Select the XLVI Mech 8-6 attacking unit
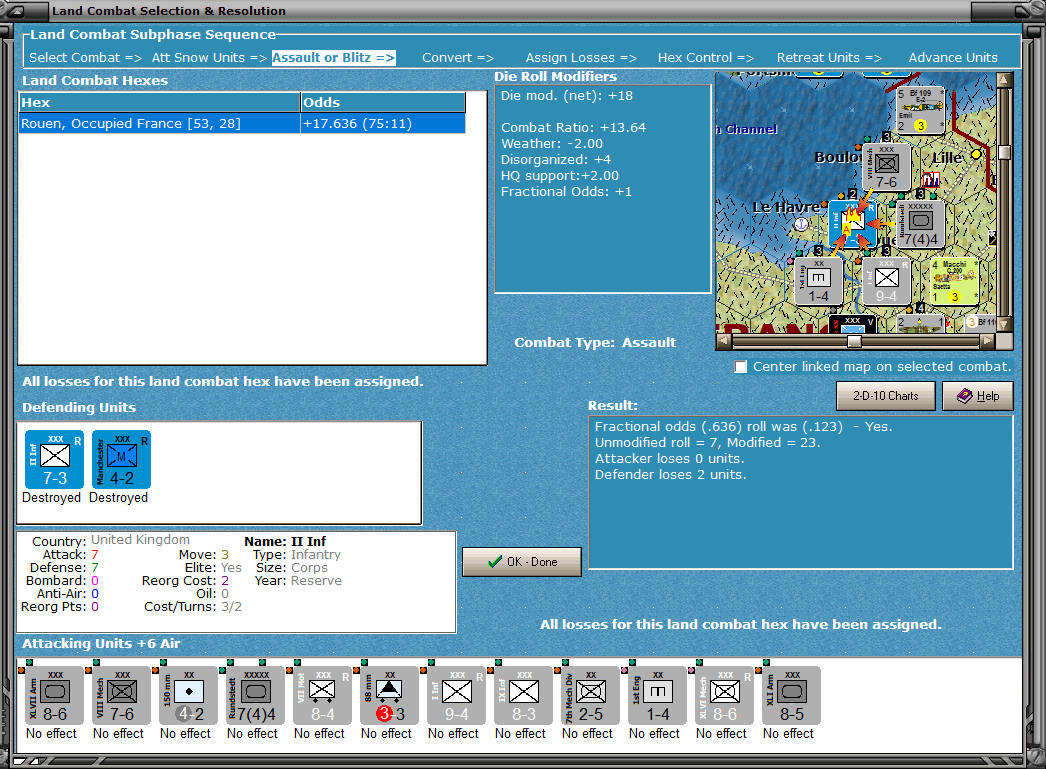 click(x=725, y=696)
